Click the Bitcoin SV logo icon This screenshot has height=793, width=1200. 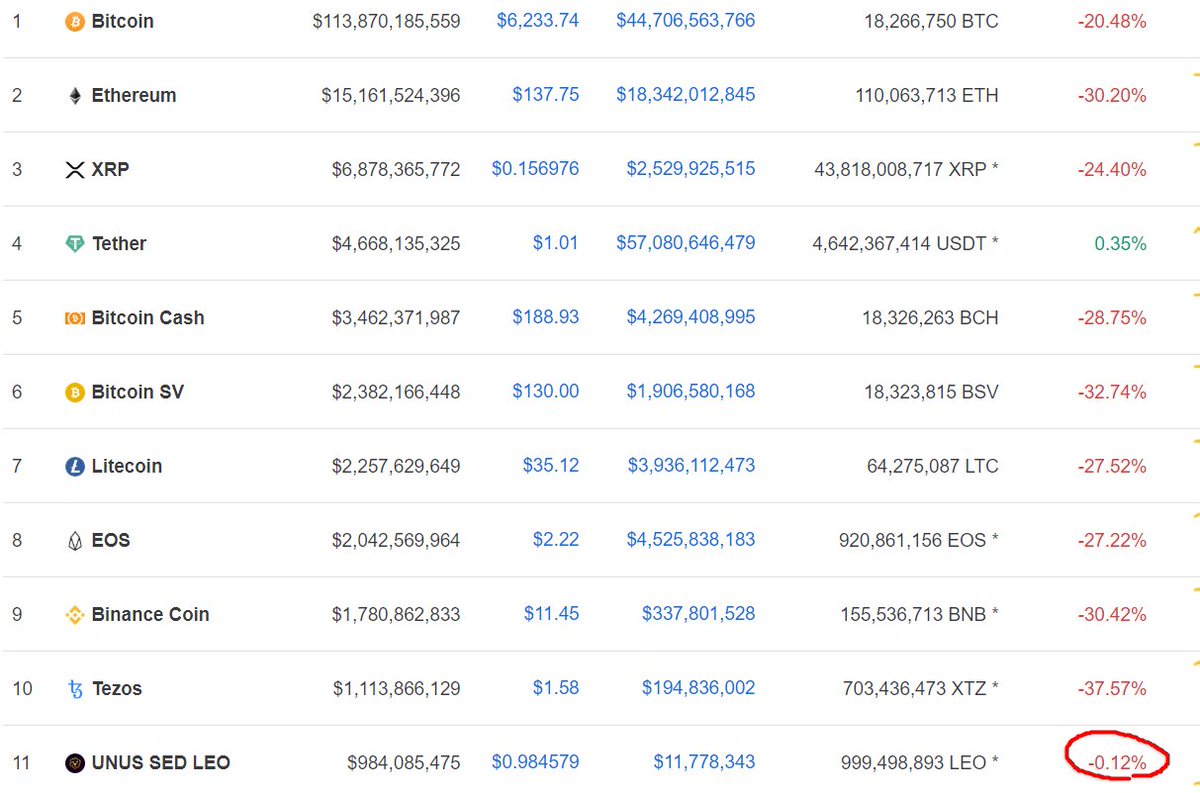pos(74,392)
